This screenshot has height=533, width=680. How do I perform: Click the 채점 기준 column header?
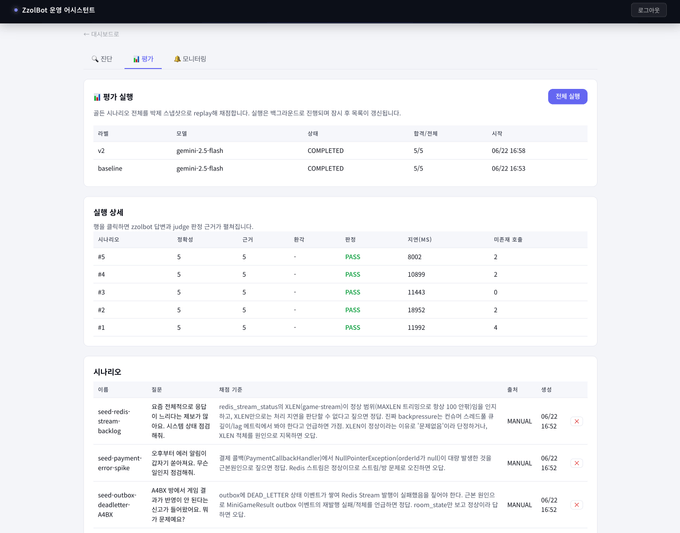[x=230, y=389]
